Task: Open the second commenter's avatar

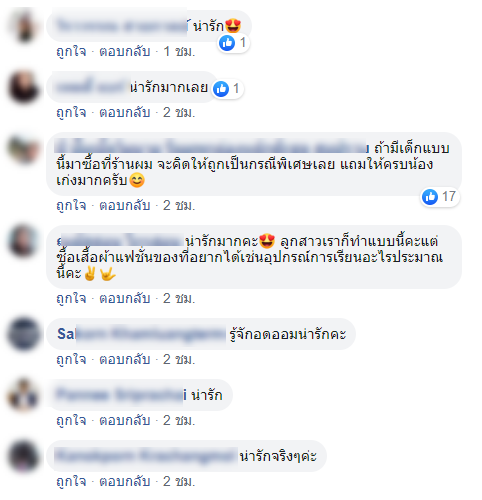Action: [24, 87]
